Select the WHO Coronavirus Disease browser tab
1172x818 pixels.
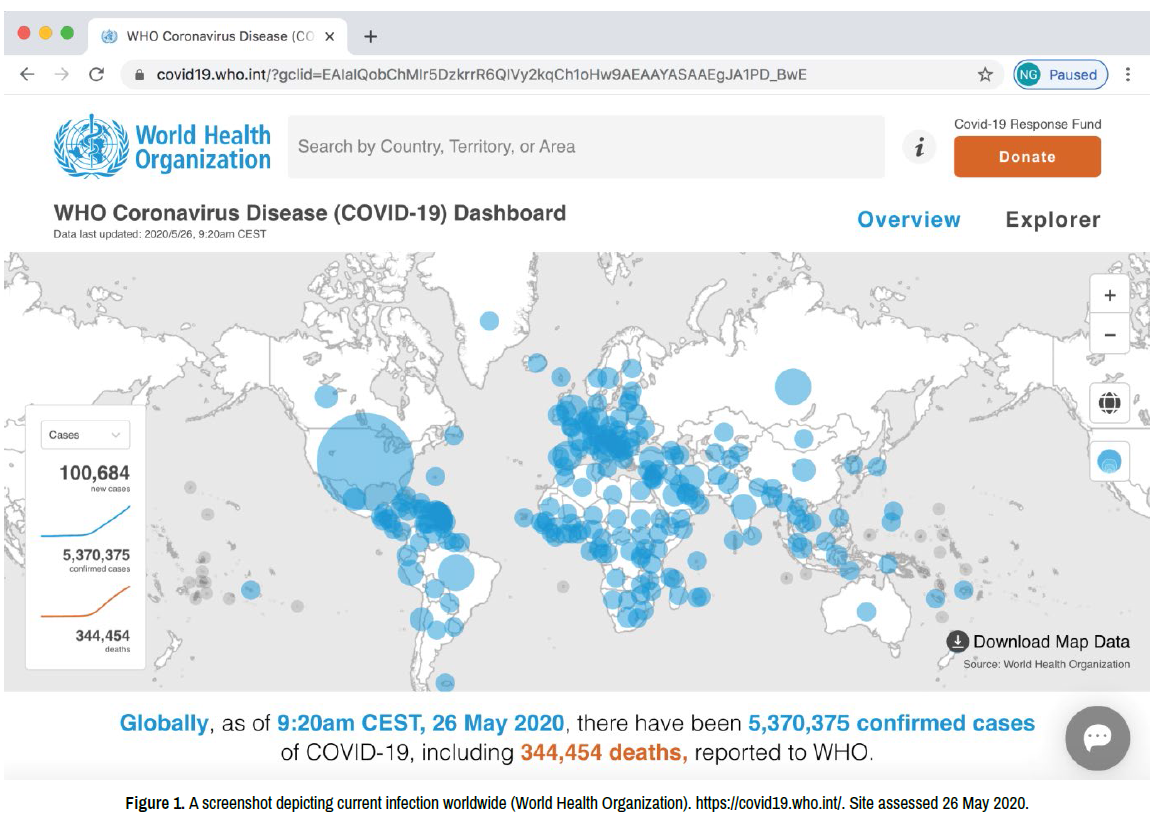(218, 36)
